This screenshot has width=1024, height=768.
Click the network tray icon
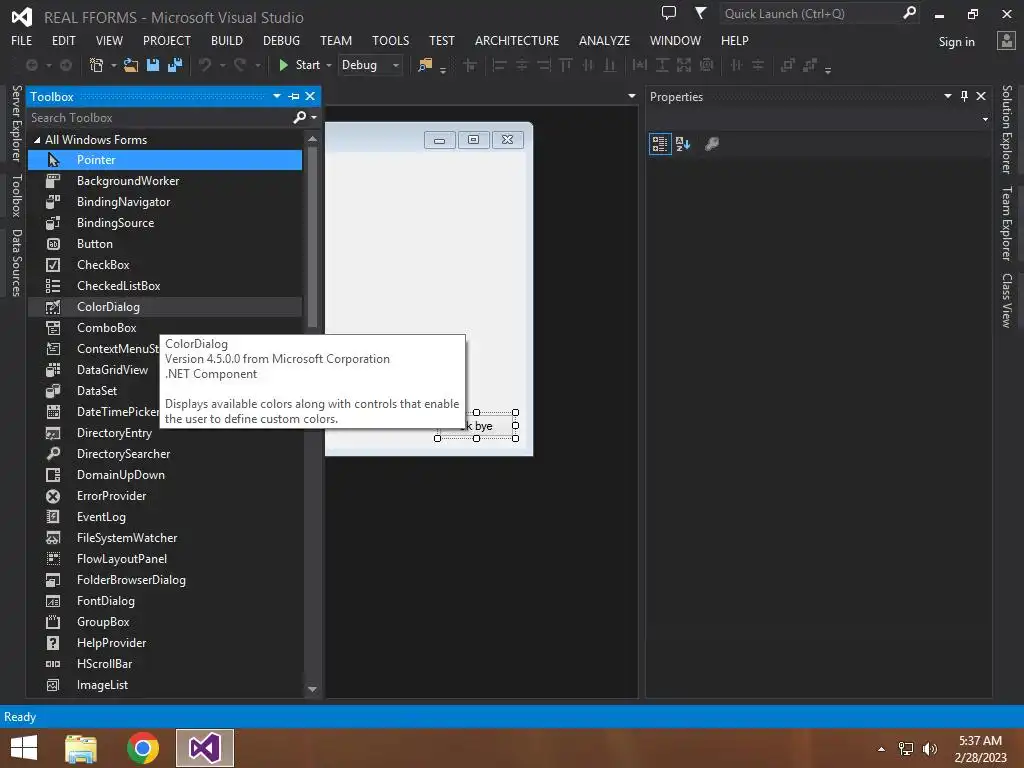[x=906, y=748]
